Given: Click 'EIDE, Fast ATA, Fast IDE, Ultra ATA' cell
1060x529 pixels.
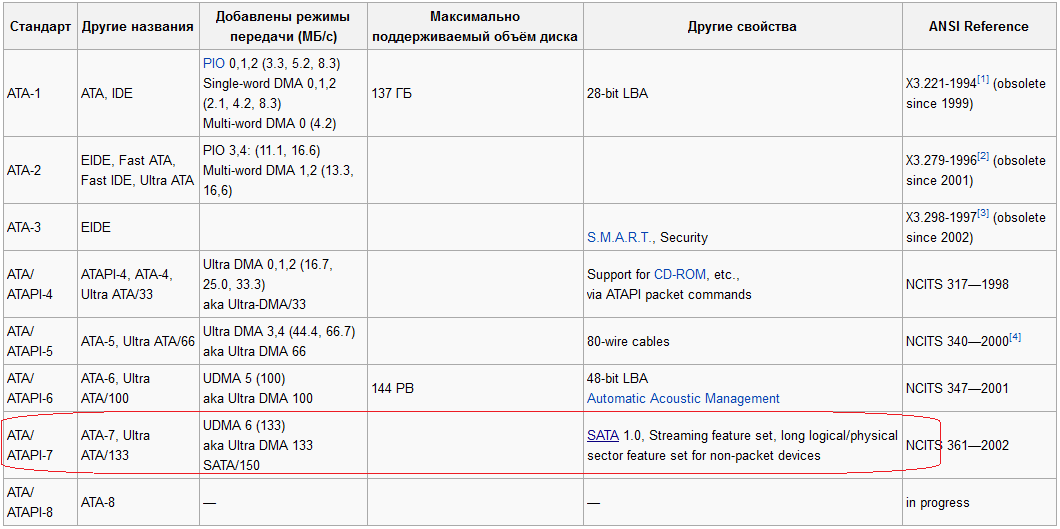Looking at the screenshot, I should pos(138,170).
